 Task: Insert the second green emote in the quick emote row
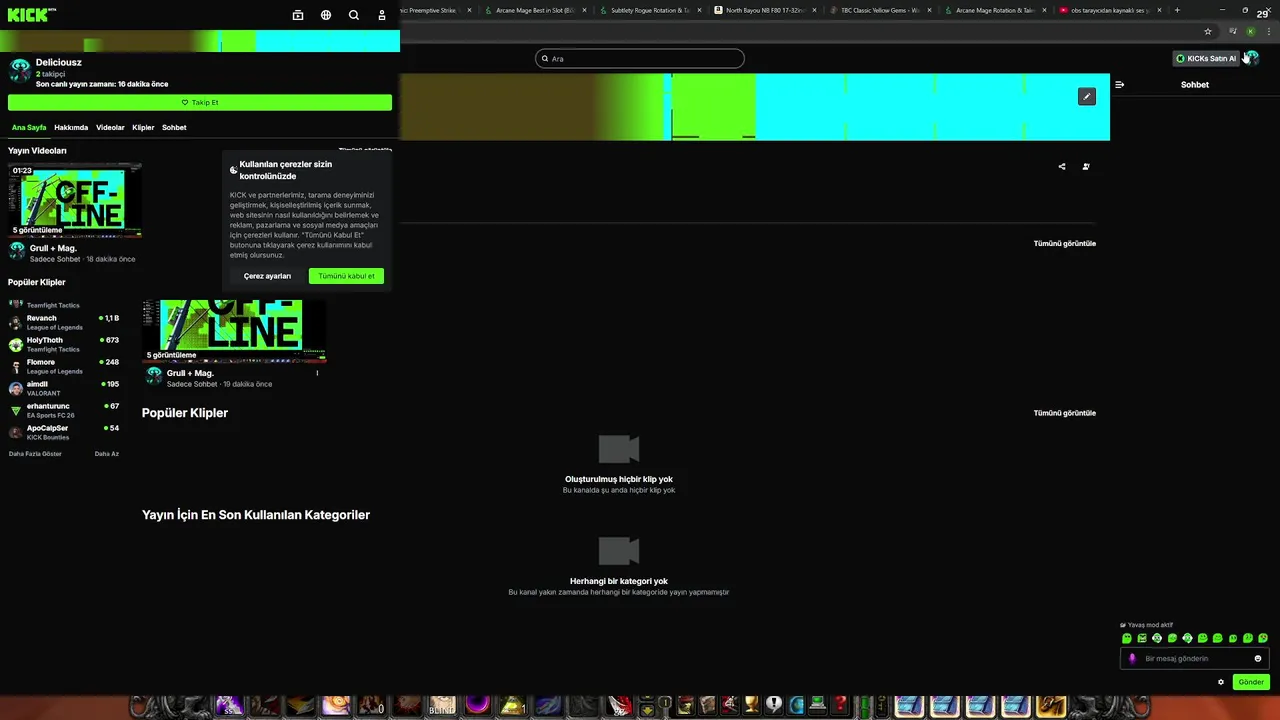(x=1142, y=638)
